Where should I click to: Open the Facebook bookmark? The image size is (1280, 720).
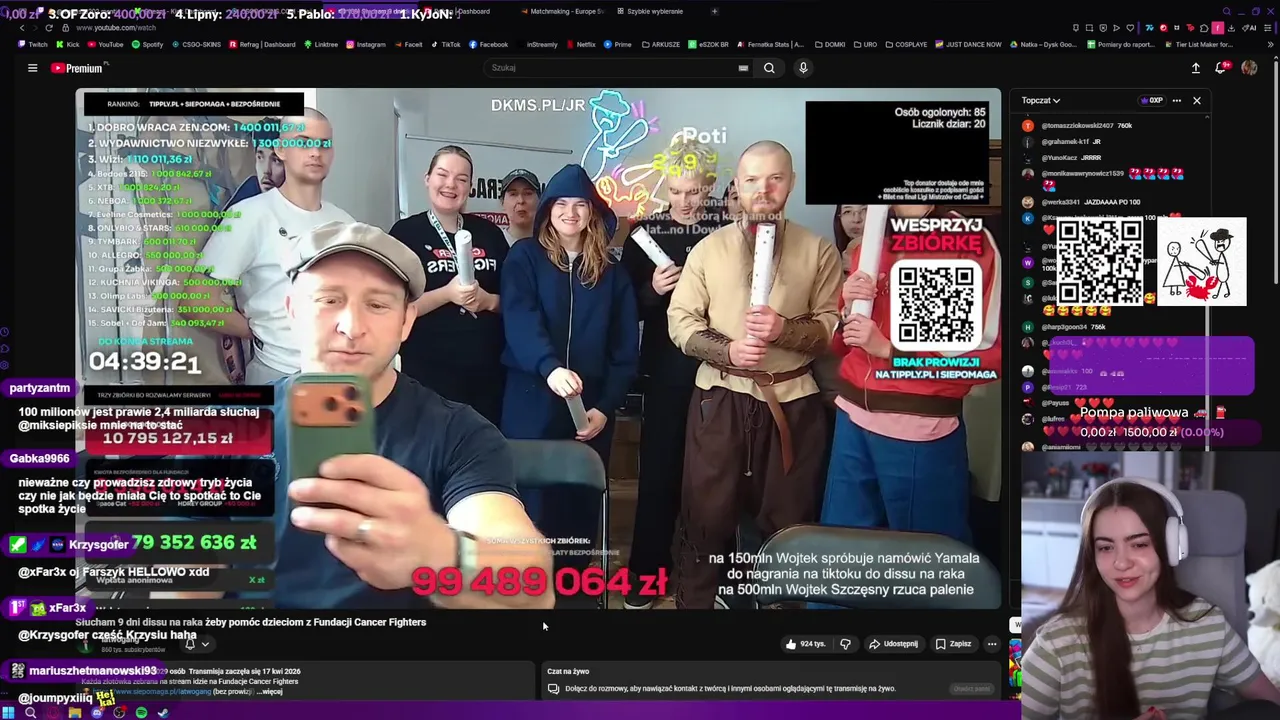[x=489, y=44]
